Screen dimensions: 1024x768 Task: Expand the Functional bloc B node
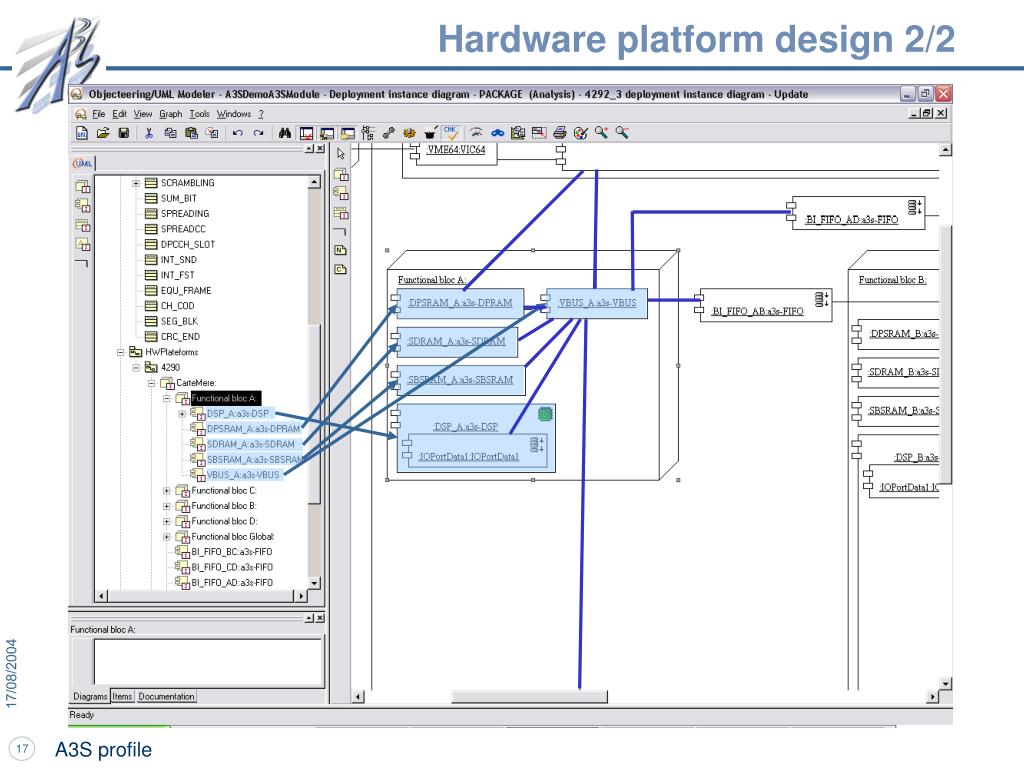[167, 506]
